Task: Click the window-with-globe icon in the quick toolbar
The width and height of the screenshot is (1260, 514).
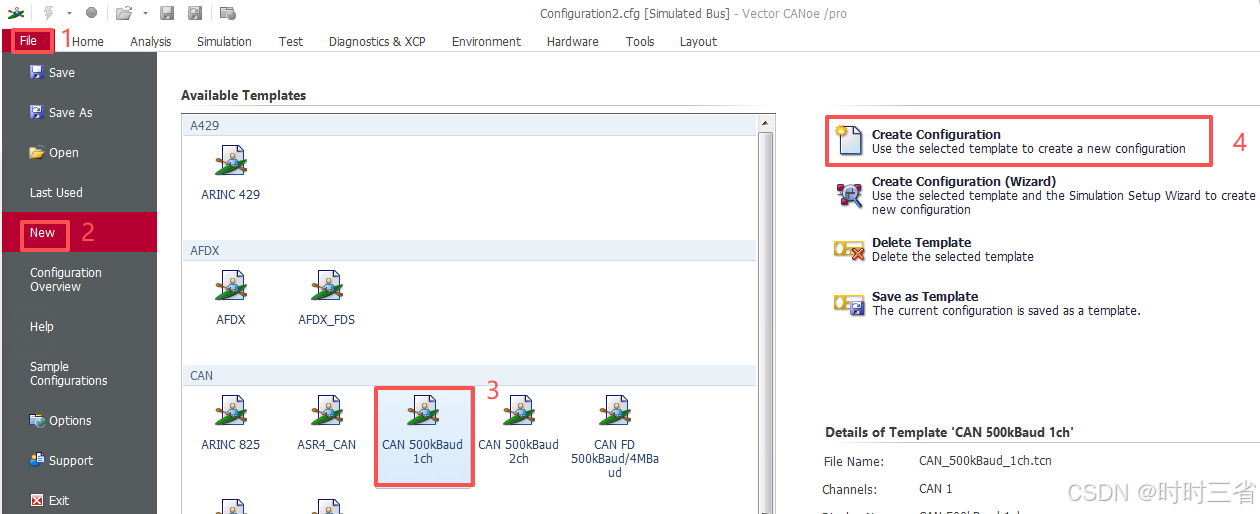Action: point(228,13)
